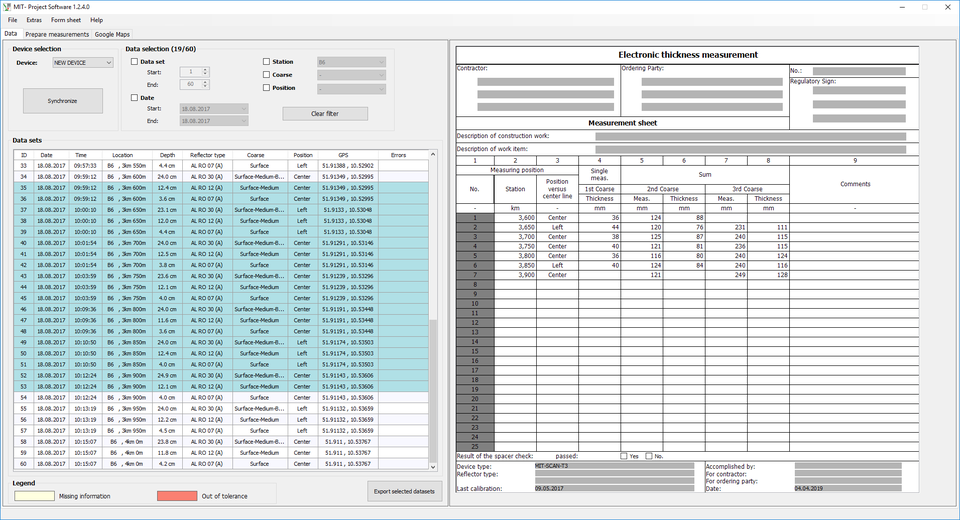Check the Yes box for spacer check
960x520 pixels.
point(624,456)
